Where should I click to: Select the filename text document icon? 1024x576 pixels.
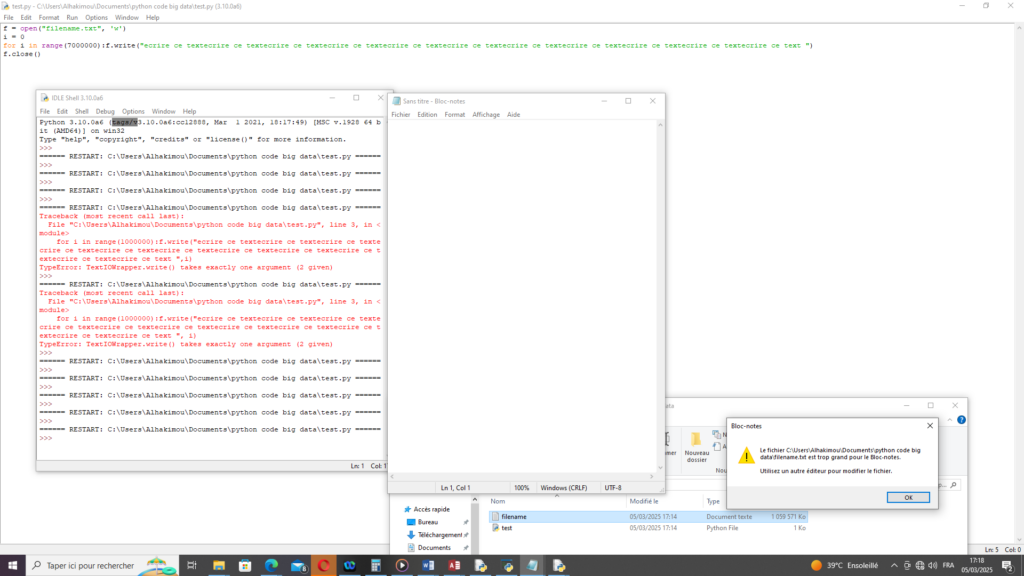tap(494, 517)
